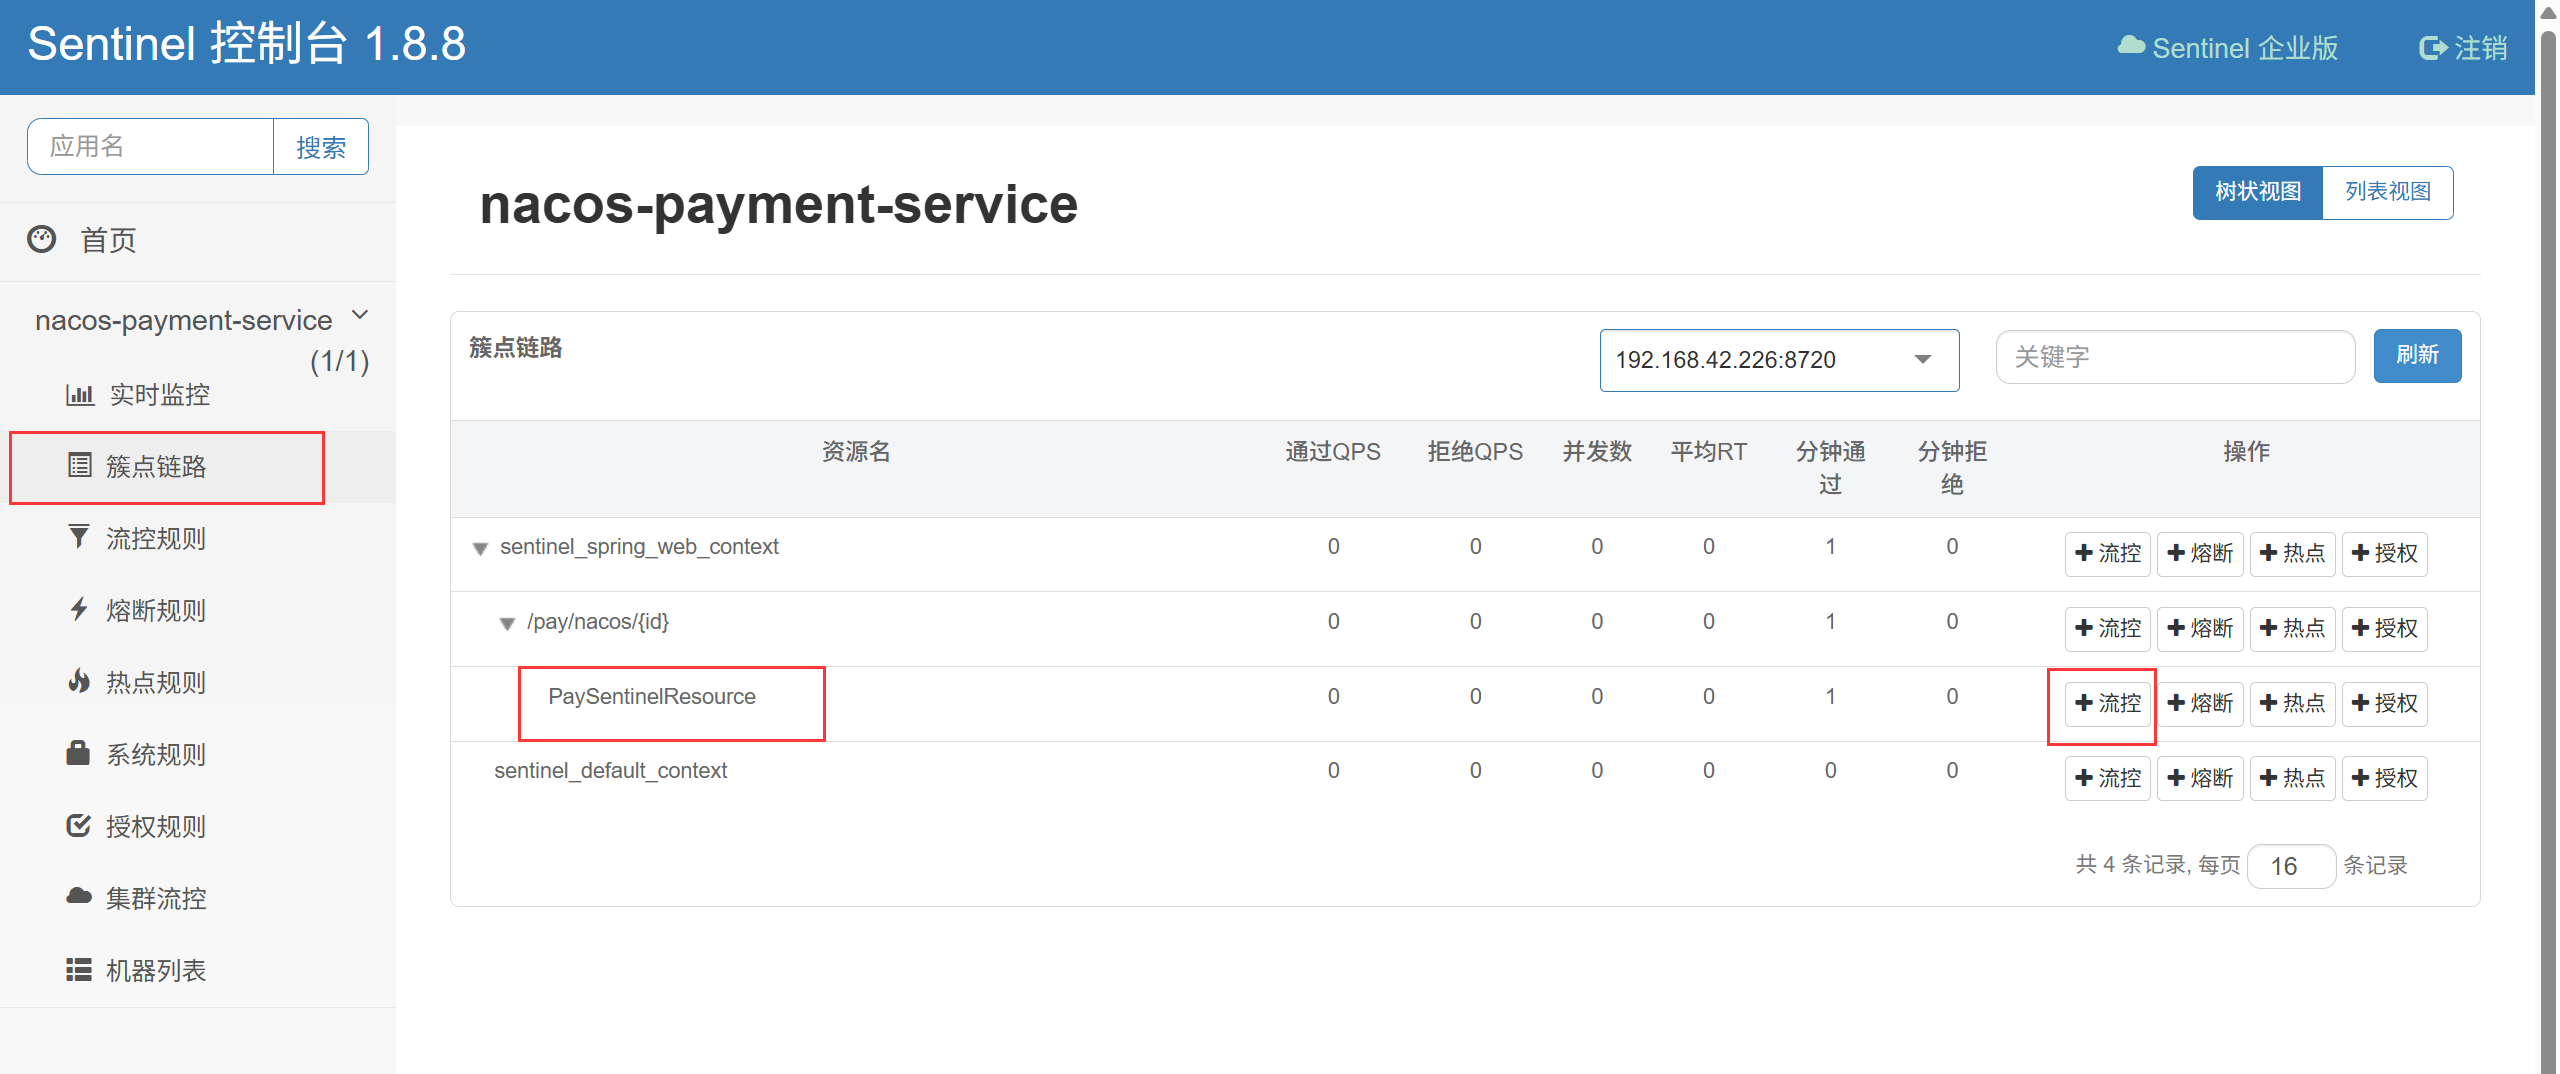Focus the 关键字 keyword field
The image size is (2560, 1074).
(2175, 357)
